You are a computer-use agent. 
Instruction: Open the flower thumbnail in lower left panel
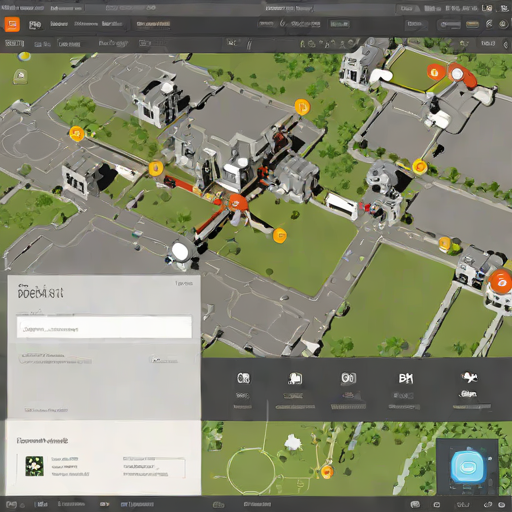pyautogui.click(x=35, y=466)
